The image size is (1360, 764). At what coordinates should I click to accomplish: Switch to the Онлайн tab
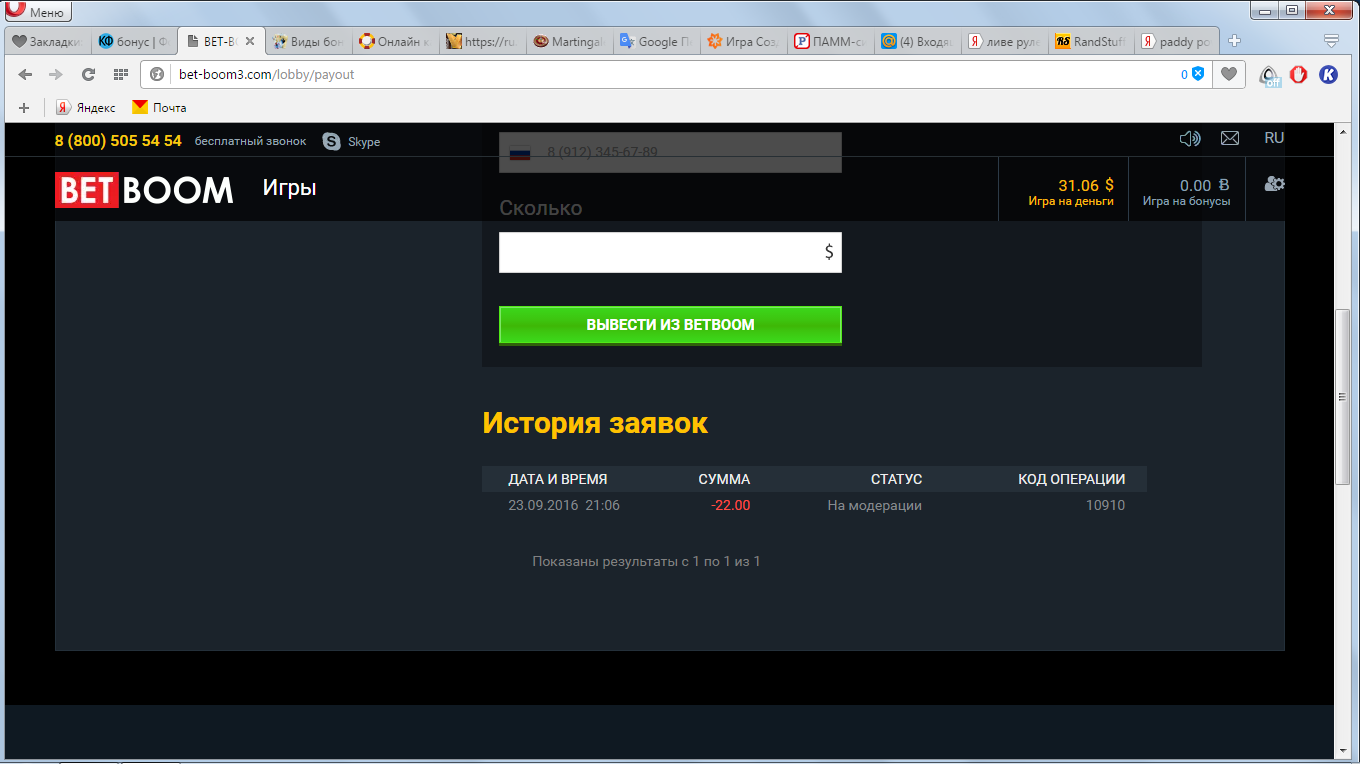(395, 42)
